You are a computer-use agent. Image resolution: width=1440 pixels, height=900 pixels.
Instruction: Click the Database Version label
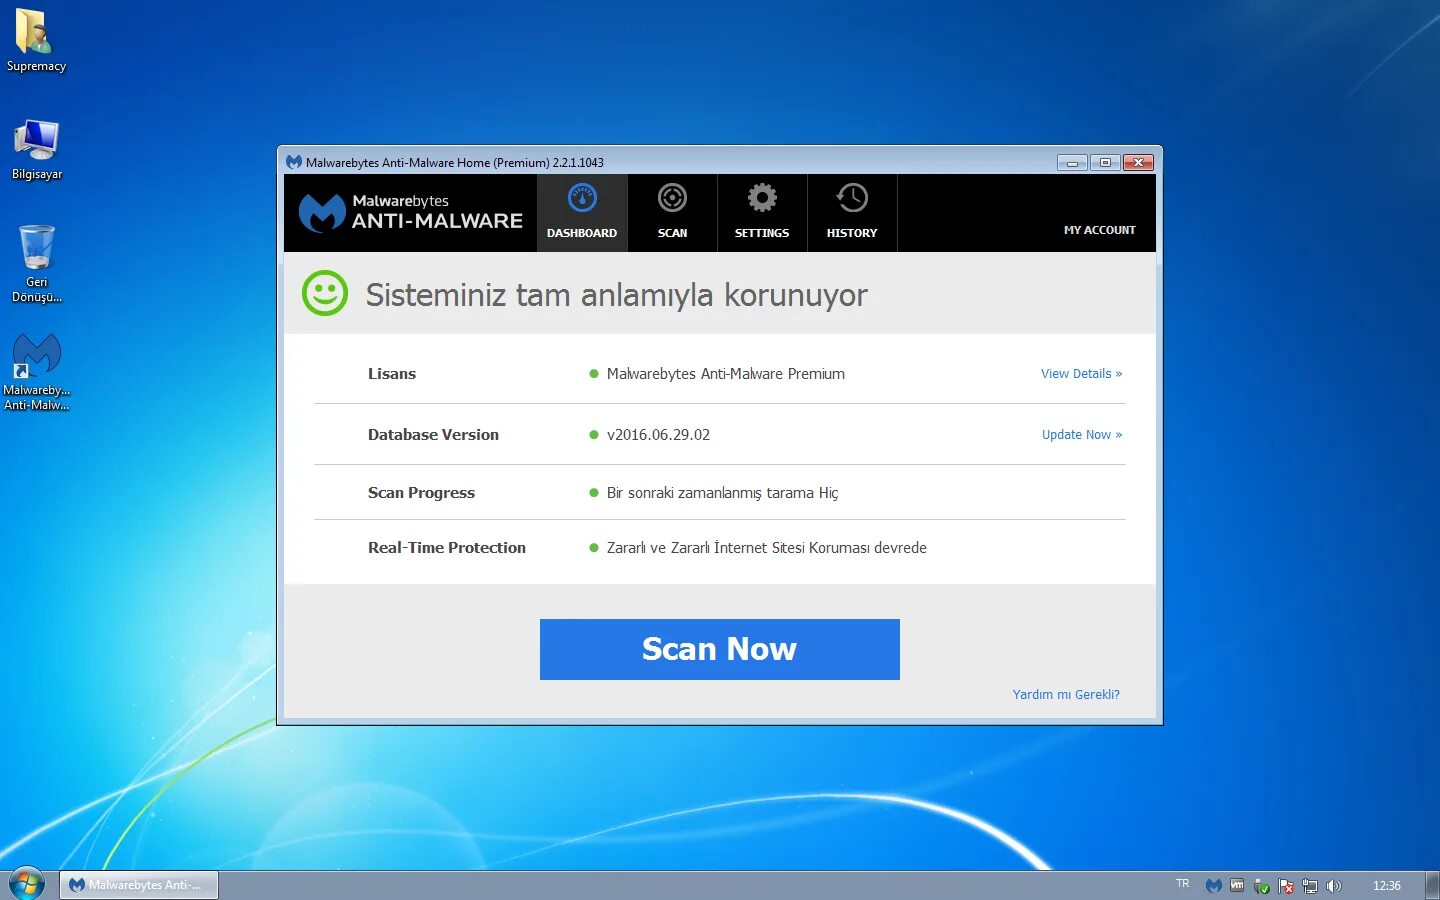pos(433,434)
